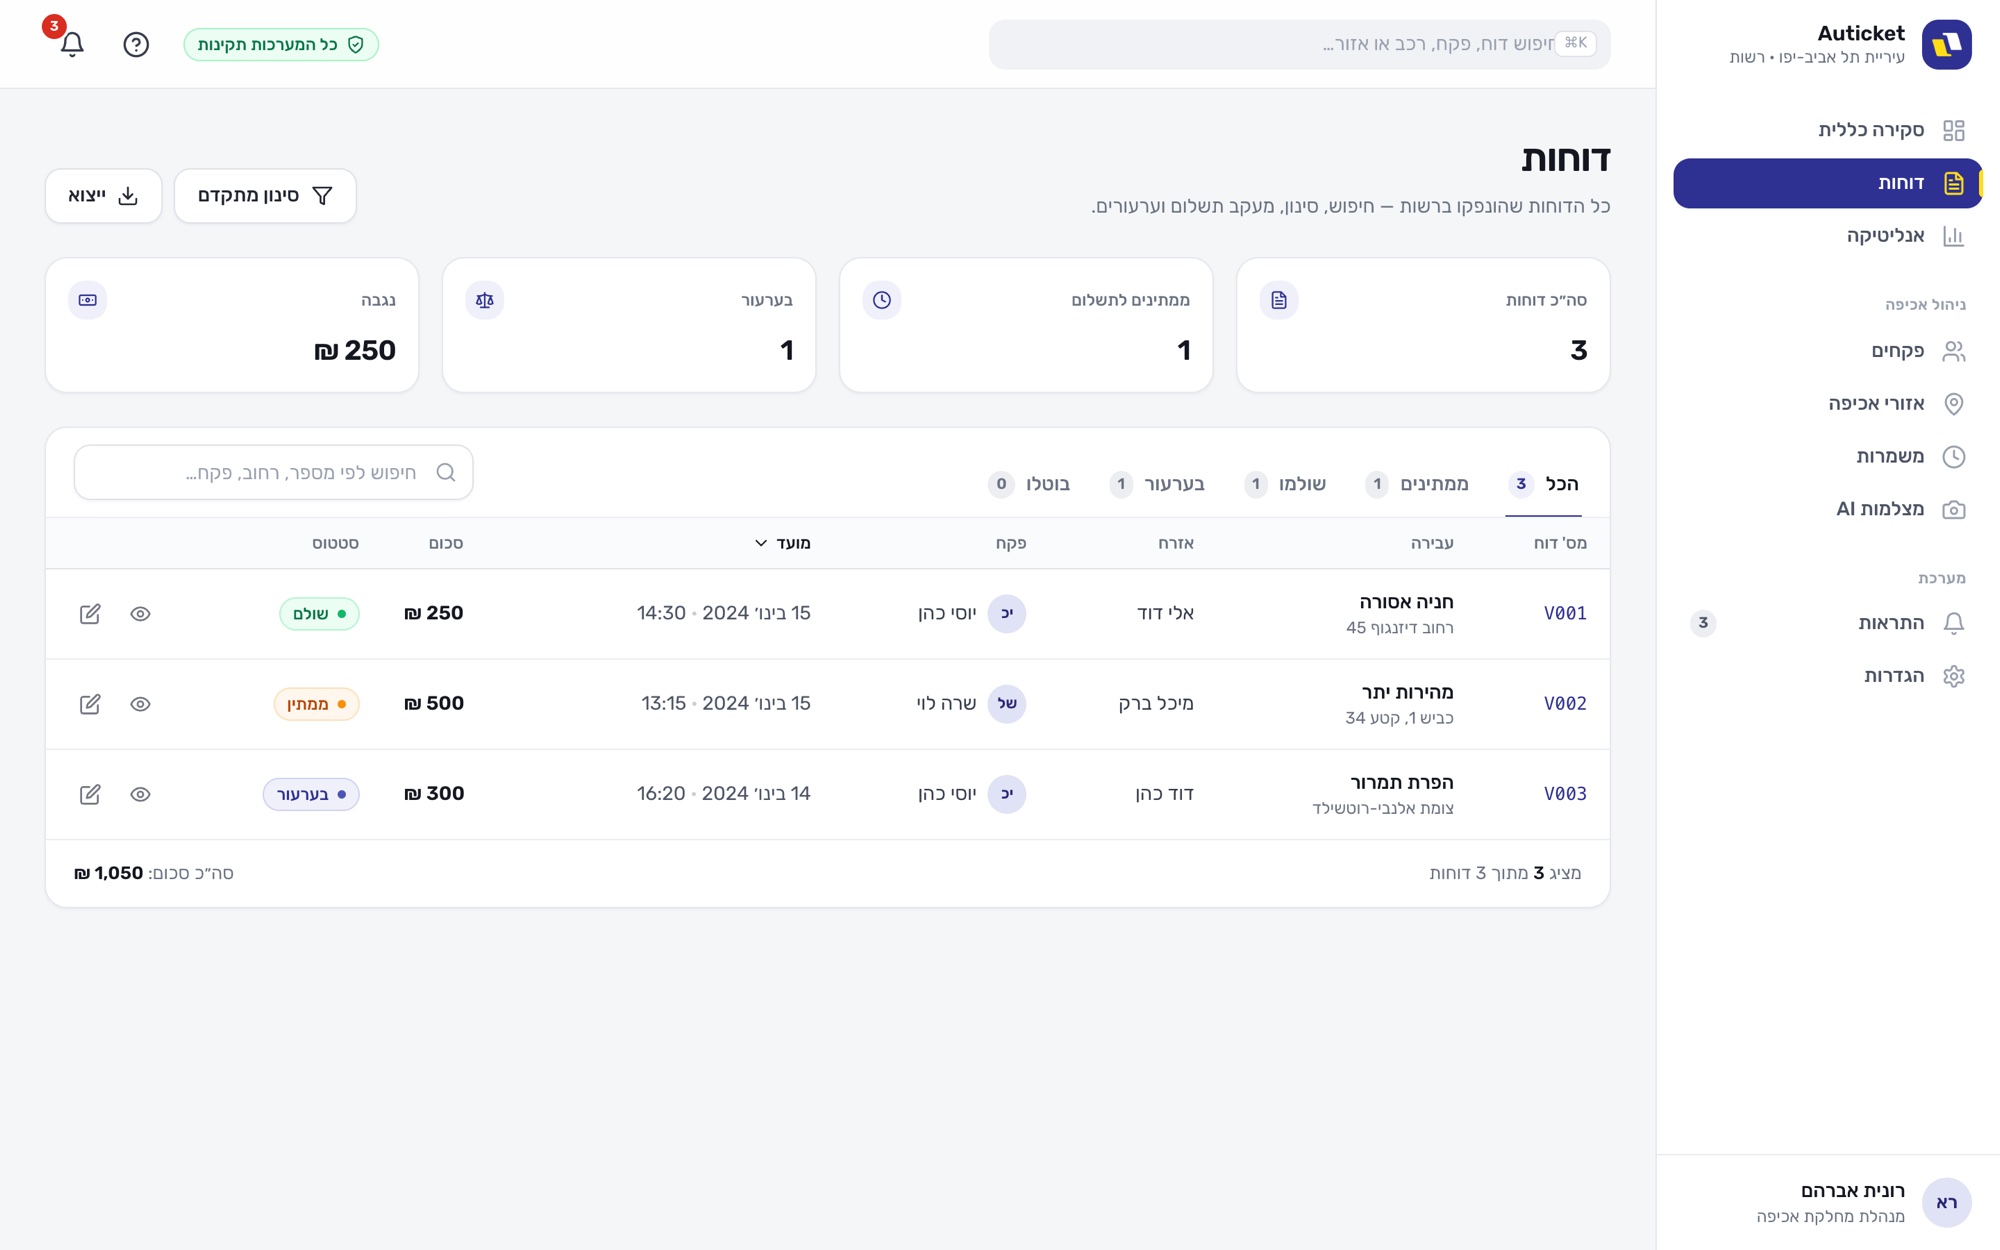Click user avatar רא at sidebar bottom
2000x1250 pixels.
coord(1946,1202)
